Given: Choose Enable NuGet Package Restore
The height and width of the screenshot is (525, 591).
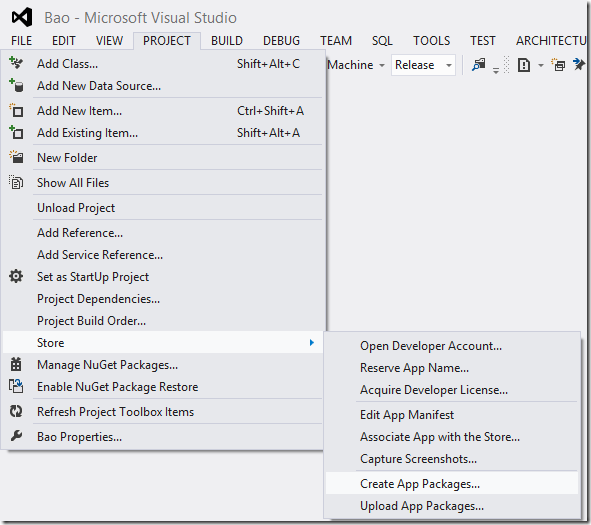Looking at the screenshot, I should pos(163,387).
